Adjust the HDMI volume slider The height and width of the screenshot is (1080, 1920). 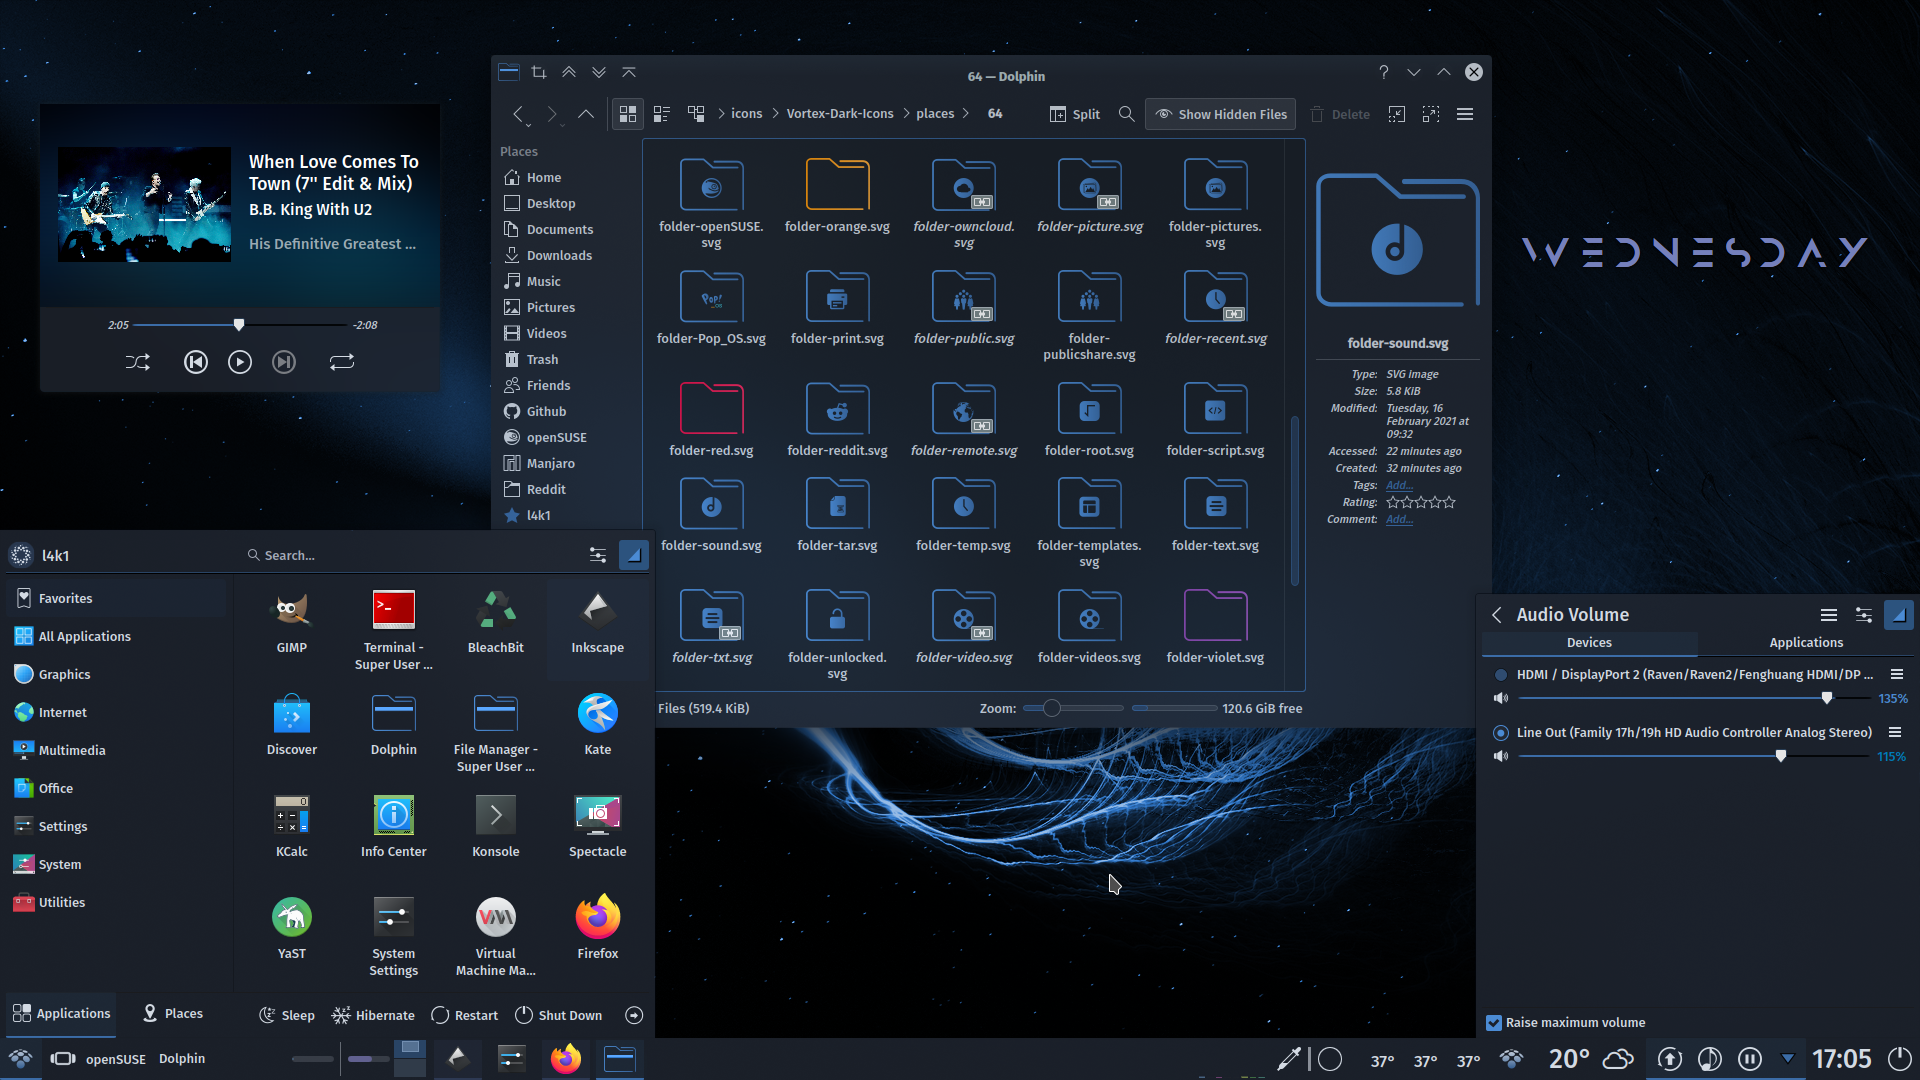(x=1827, y=698)
